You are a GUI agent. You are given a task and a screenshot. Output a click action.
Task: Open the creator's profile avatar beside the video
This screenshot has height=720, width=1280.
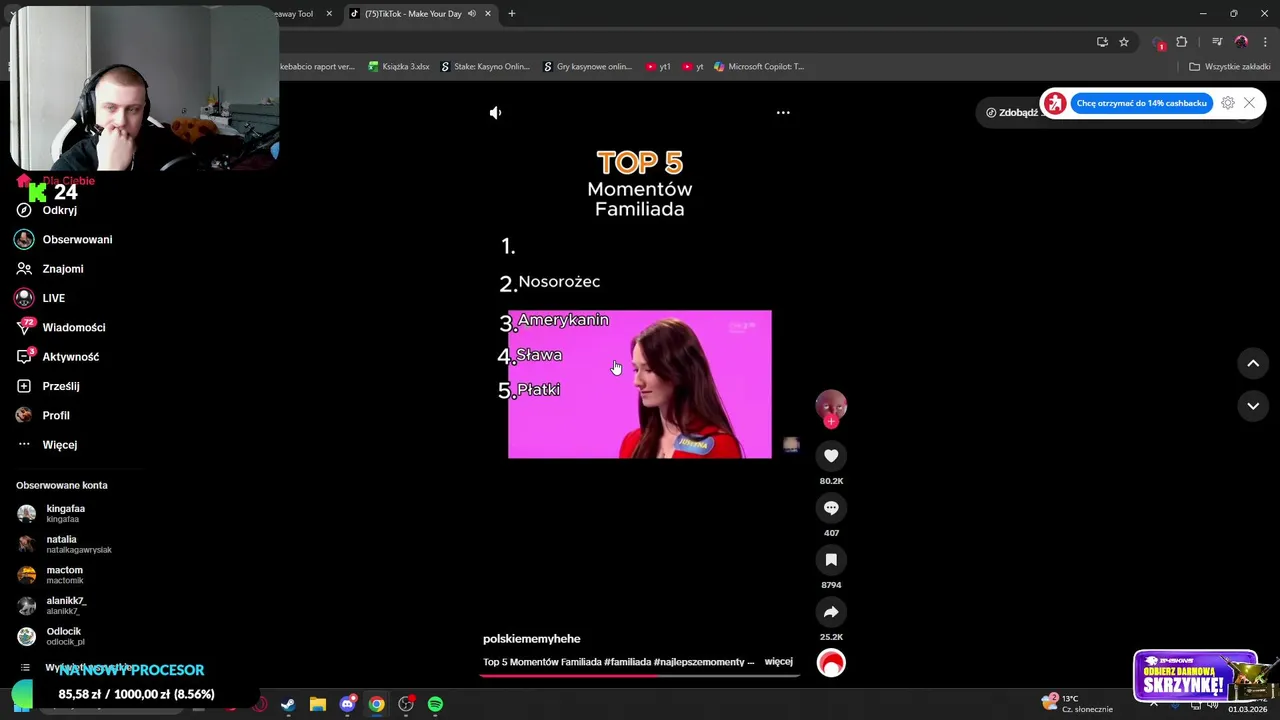(831, 405)
